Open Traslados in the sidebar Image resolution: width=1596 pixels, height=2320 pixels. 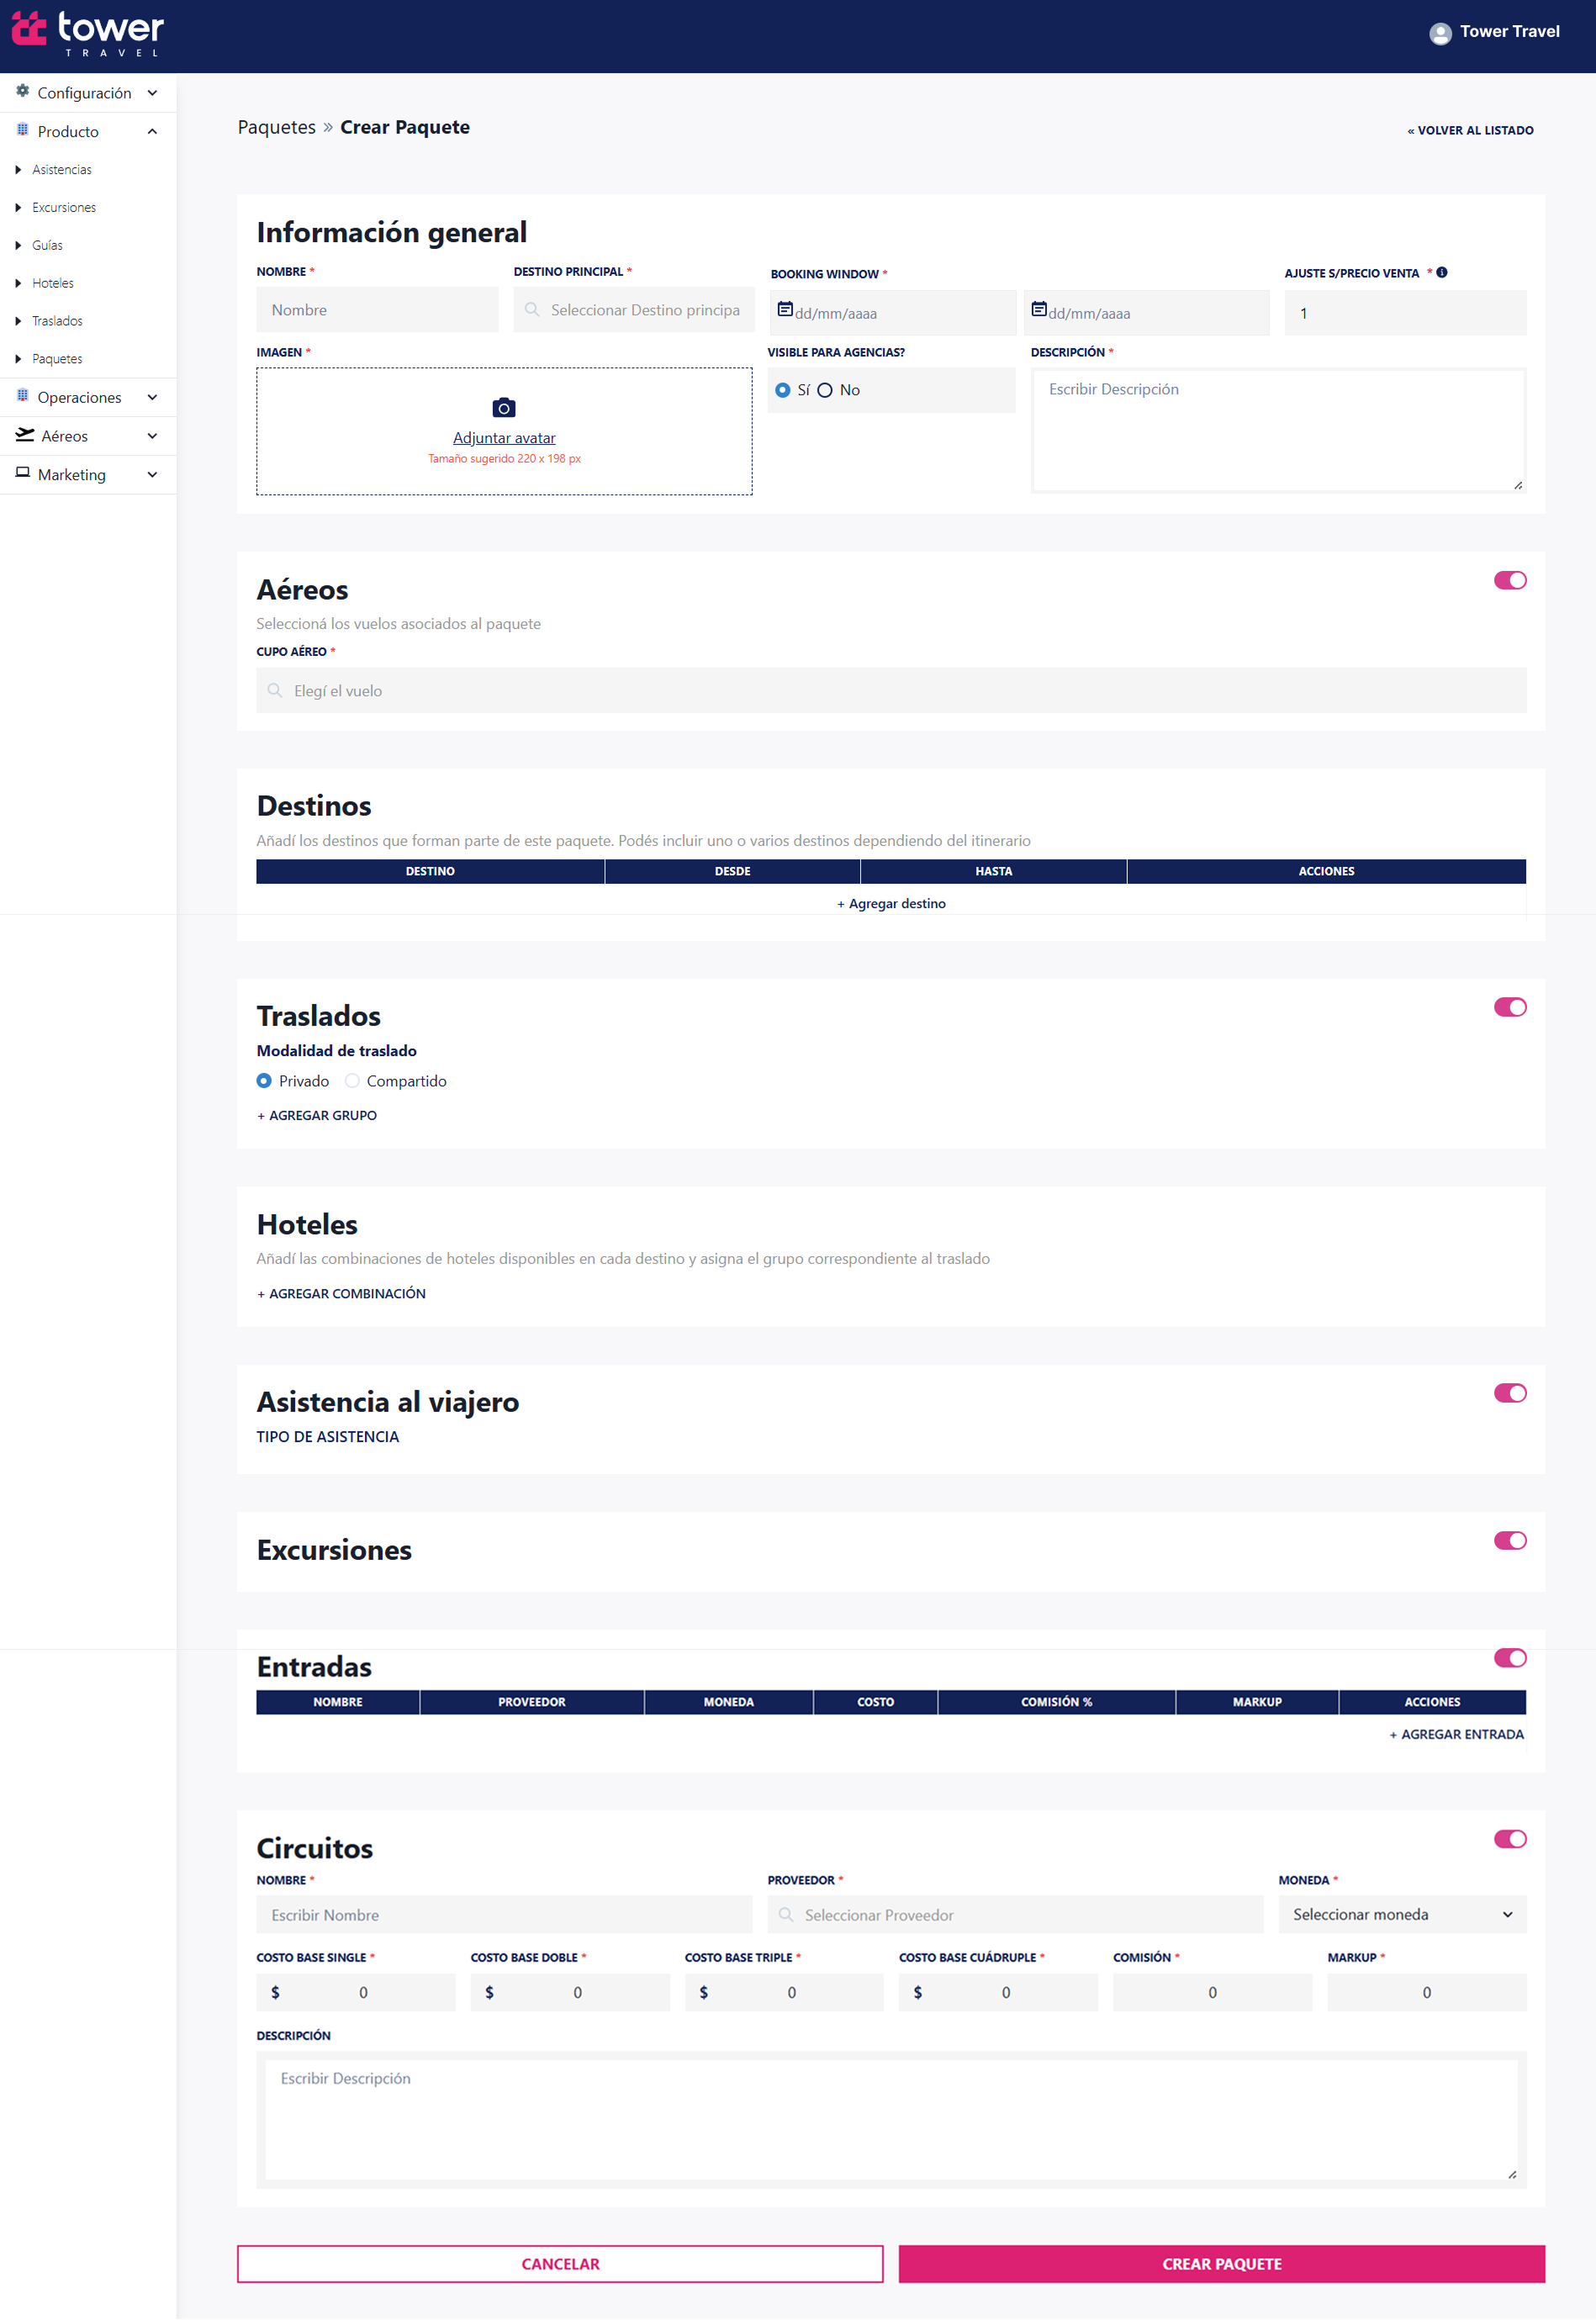(57, 322)
